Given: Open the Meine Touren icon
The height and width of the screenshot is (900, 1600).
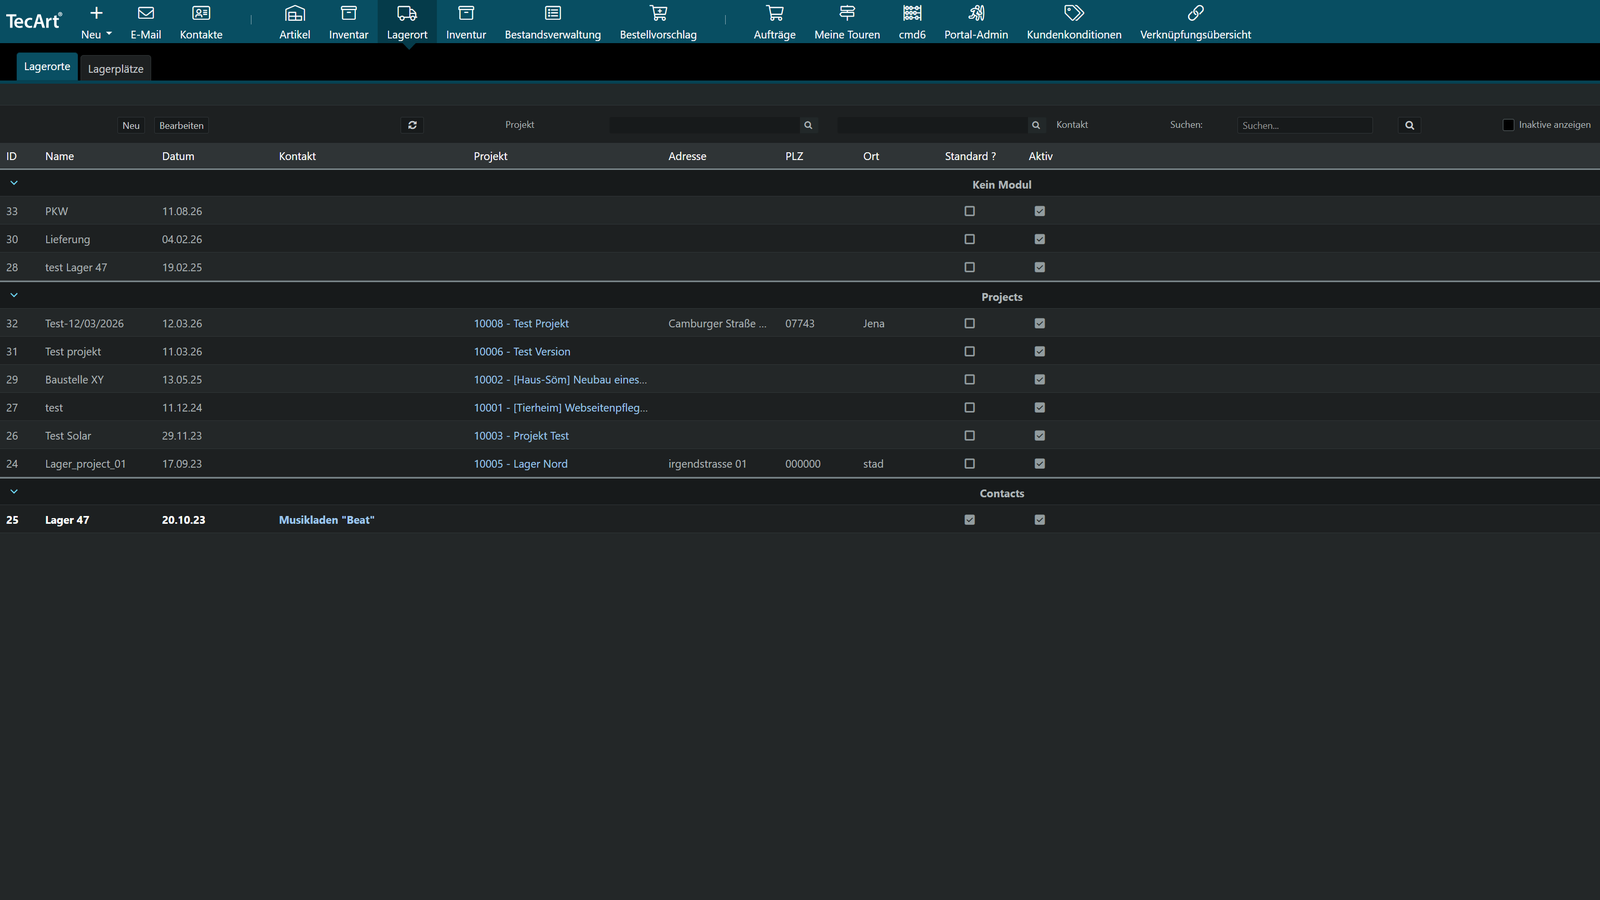Looking at the screenshot, I should 847,14.
